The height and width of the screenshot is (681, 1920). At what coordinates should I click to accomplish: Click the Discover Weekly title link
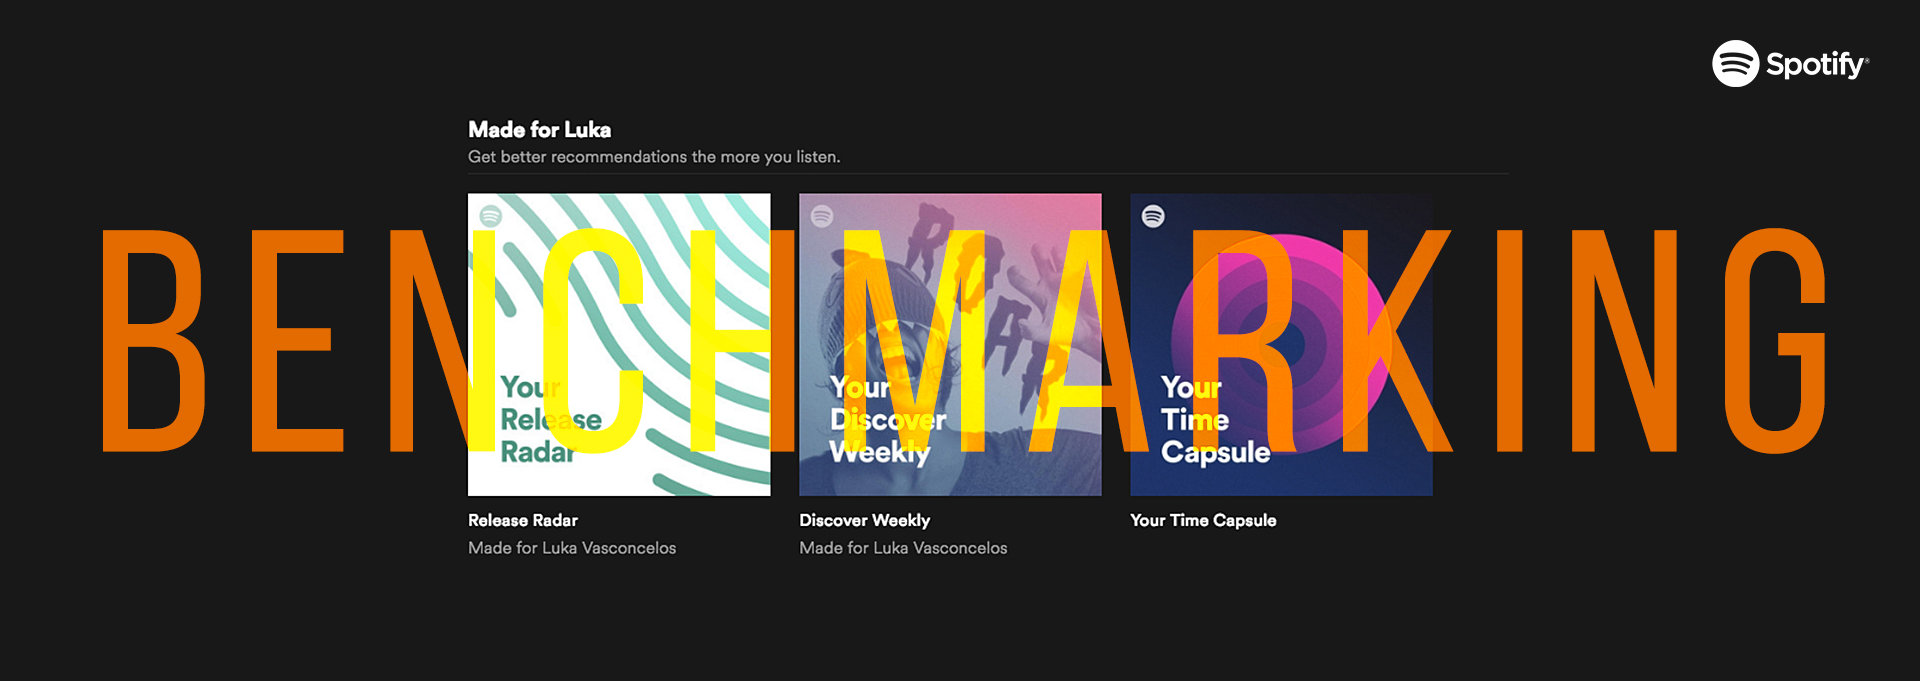pyautogui.click(x=865, y=520)
